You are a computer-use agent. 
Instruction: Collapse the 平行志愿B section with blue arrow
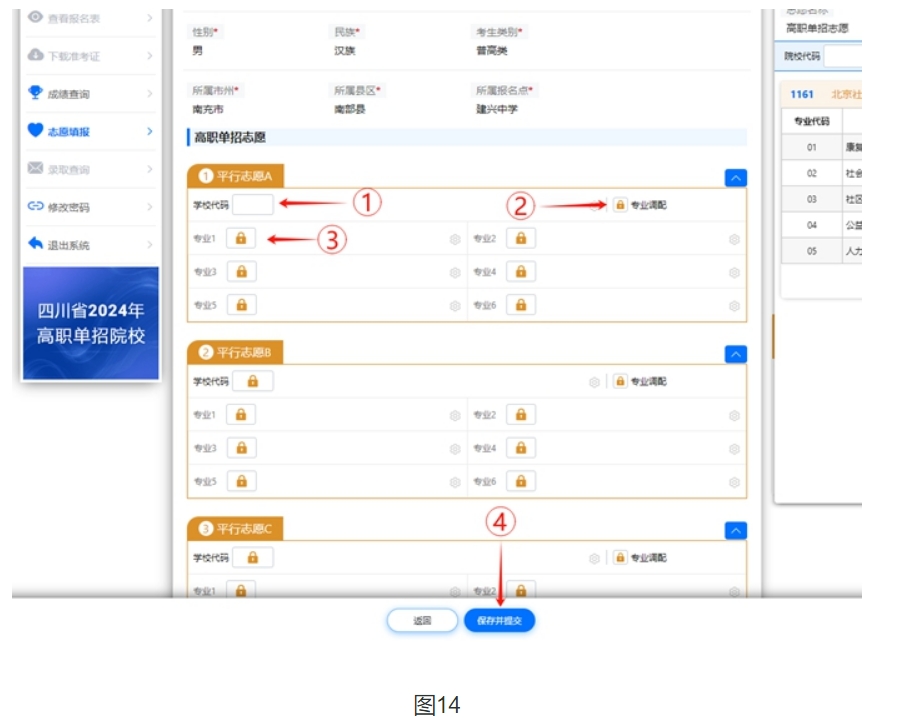(x=735, y=354)
